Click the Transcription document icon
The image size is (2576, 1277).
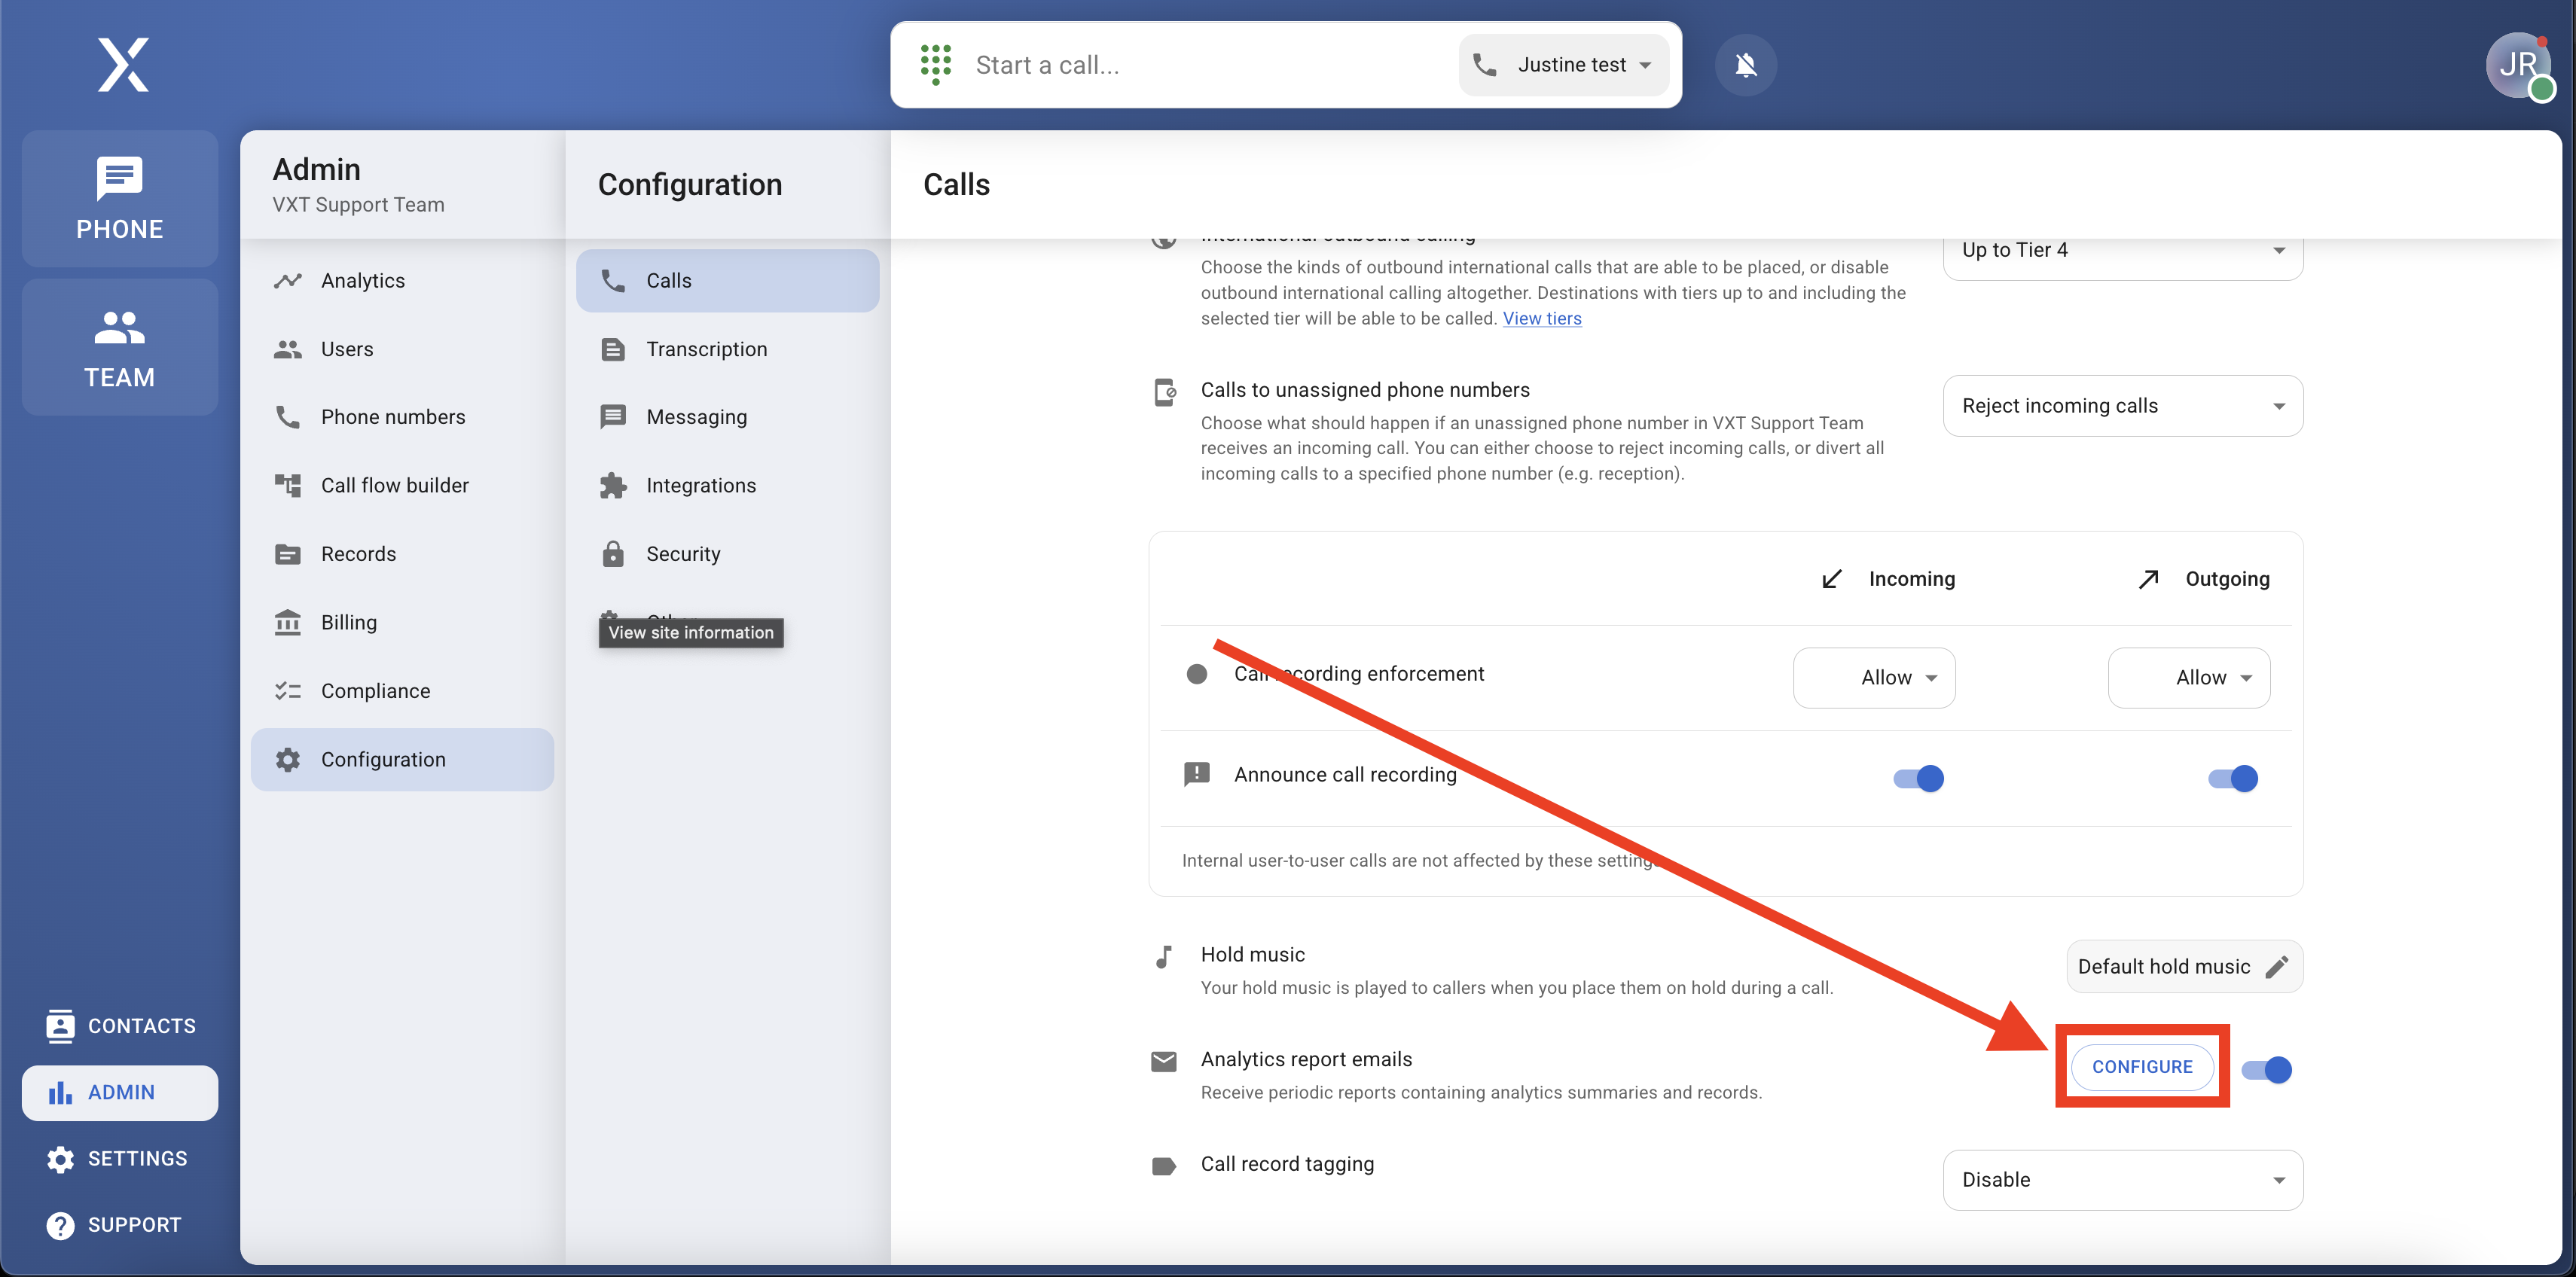613,349
